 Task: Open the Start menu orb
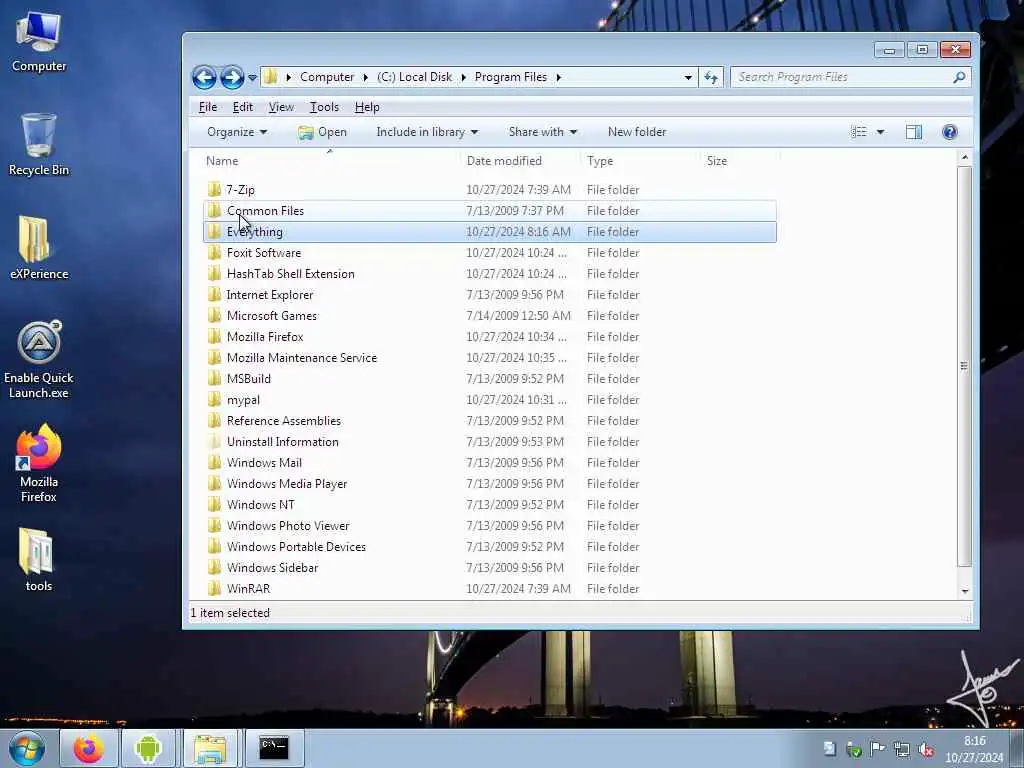[27, 748]
